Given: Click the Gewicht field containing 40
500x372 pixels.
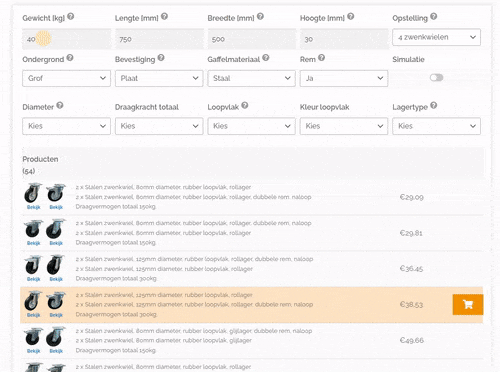Looking at the screenshot, I should 66,39.
